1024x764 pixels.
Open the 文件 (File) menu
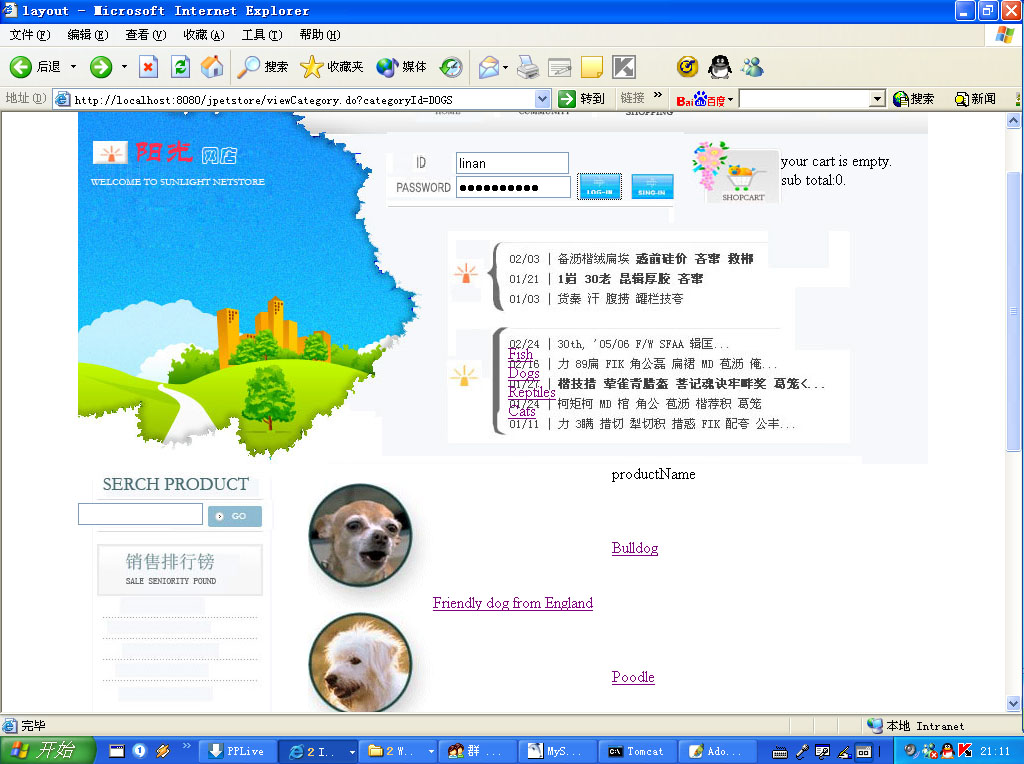pyautogui.click(x=29, y=35)
